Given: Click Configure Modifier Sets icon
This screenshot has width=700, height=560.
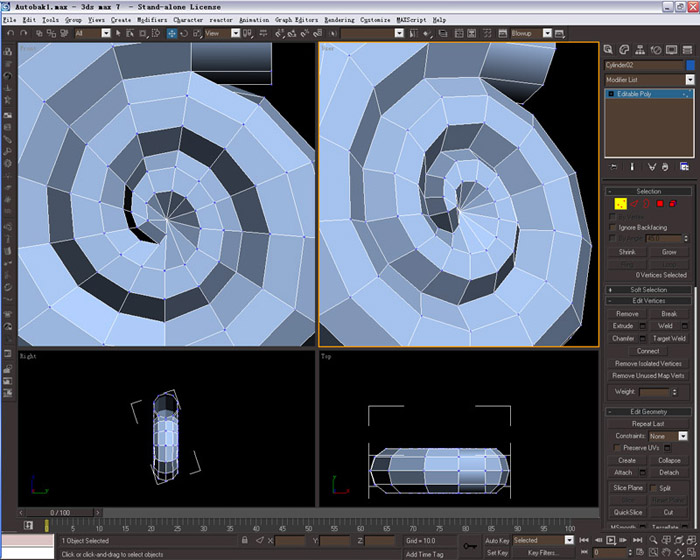Looking at the screenshot, I should [x=684, y=167].
